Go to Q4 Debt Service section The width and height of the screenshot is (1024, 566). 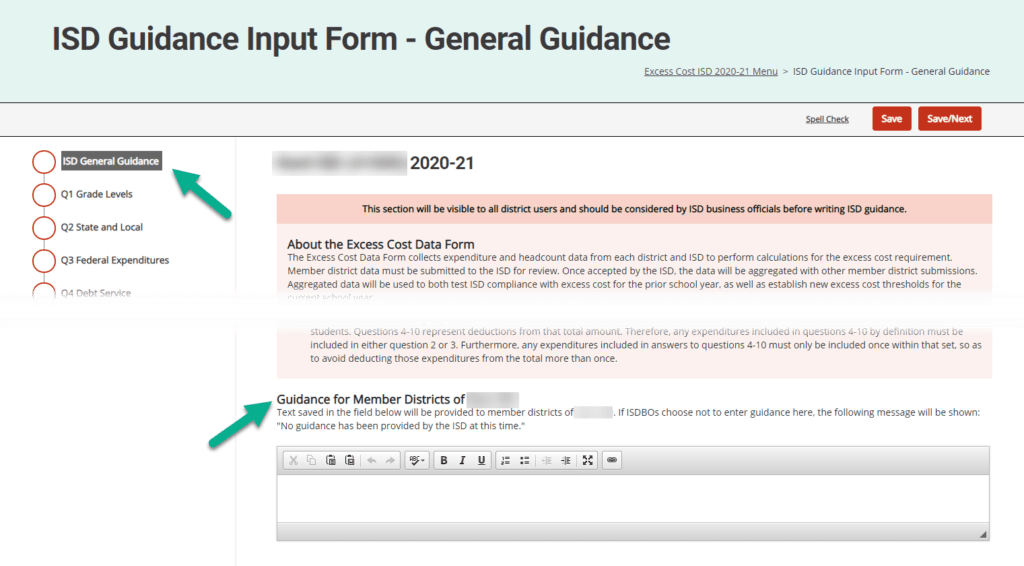click(x=96, y=293)
